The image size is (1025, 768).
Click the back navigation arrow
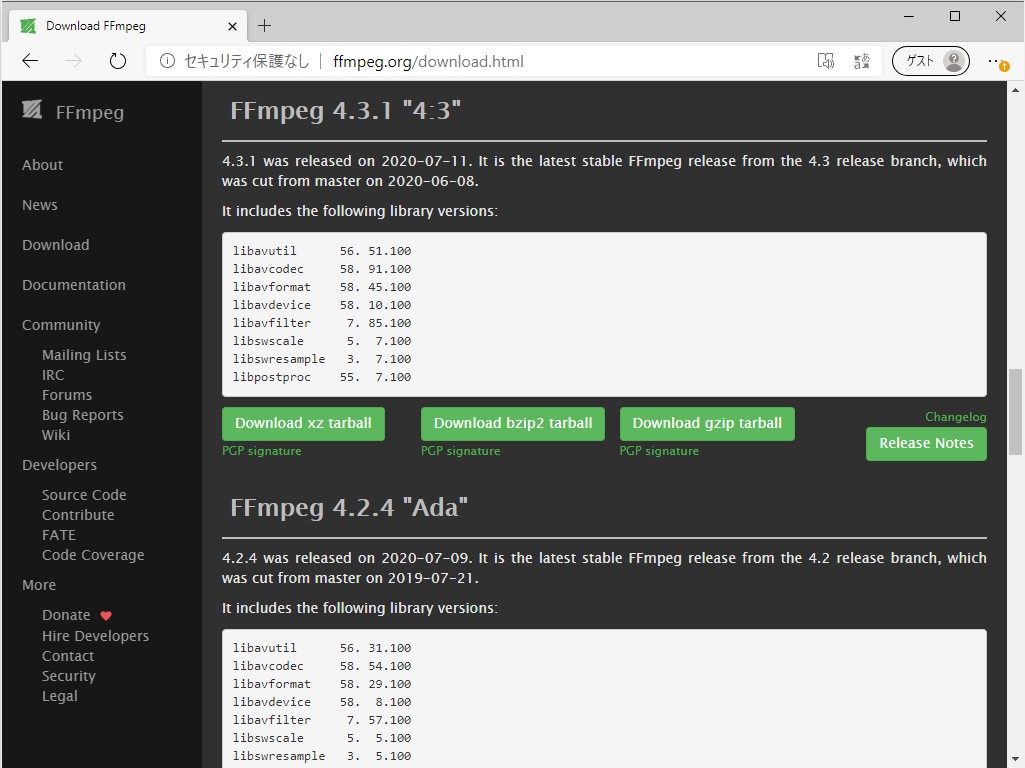30,60
